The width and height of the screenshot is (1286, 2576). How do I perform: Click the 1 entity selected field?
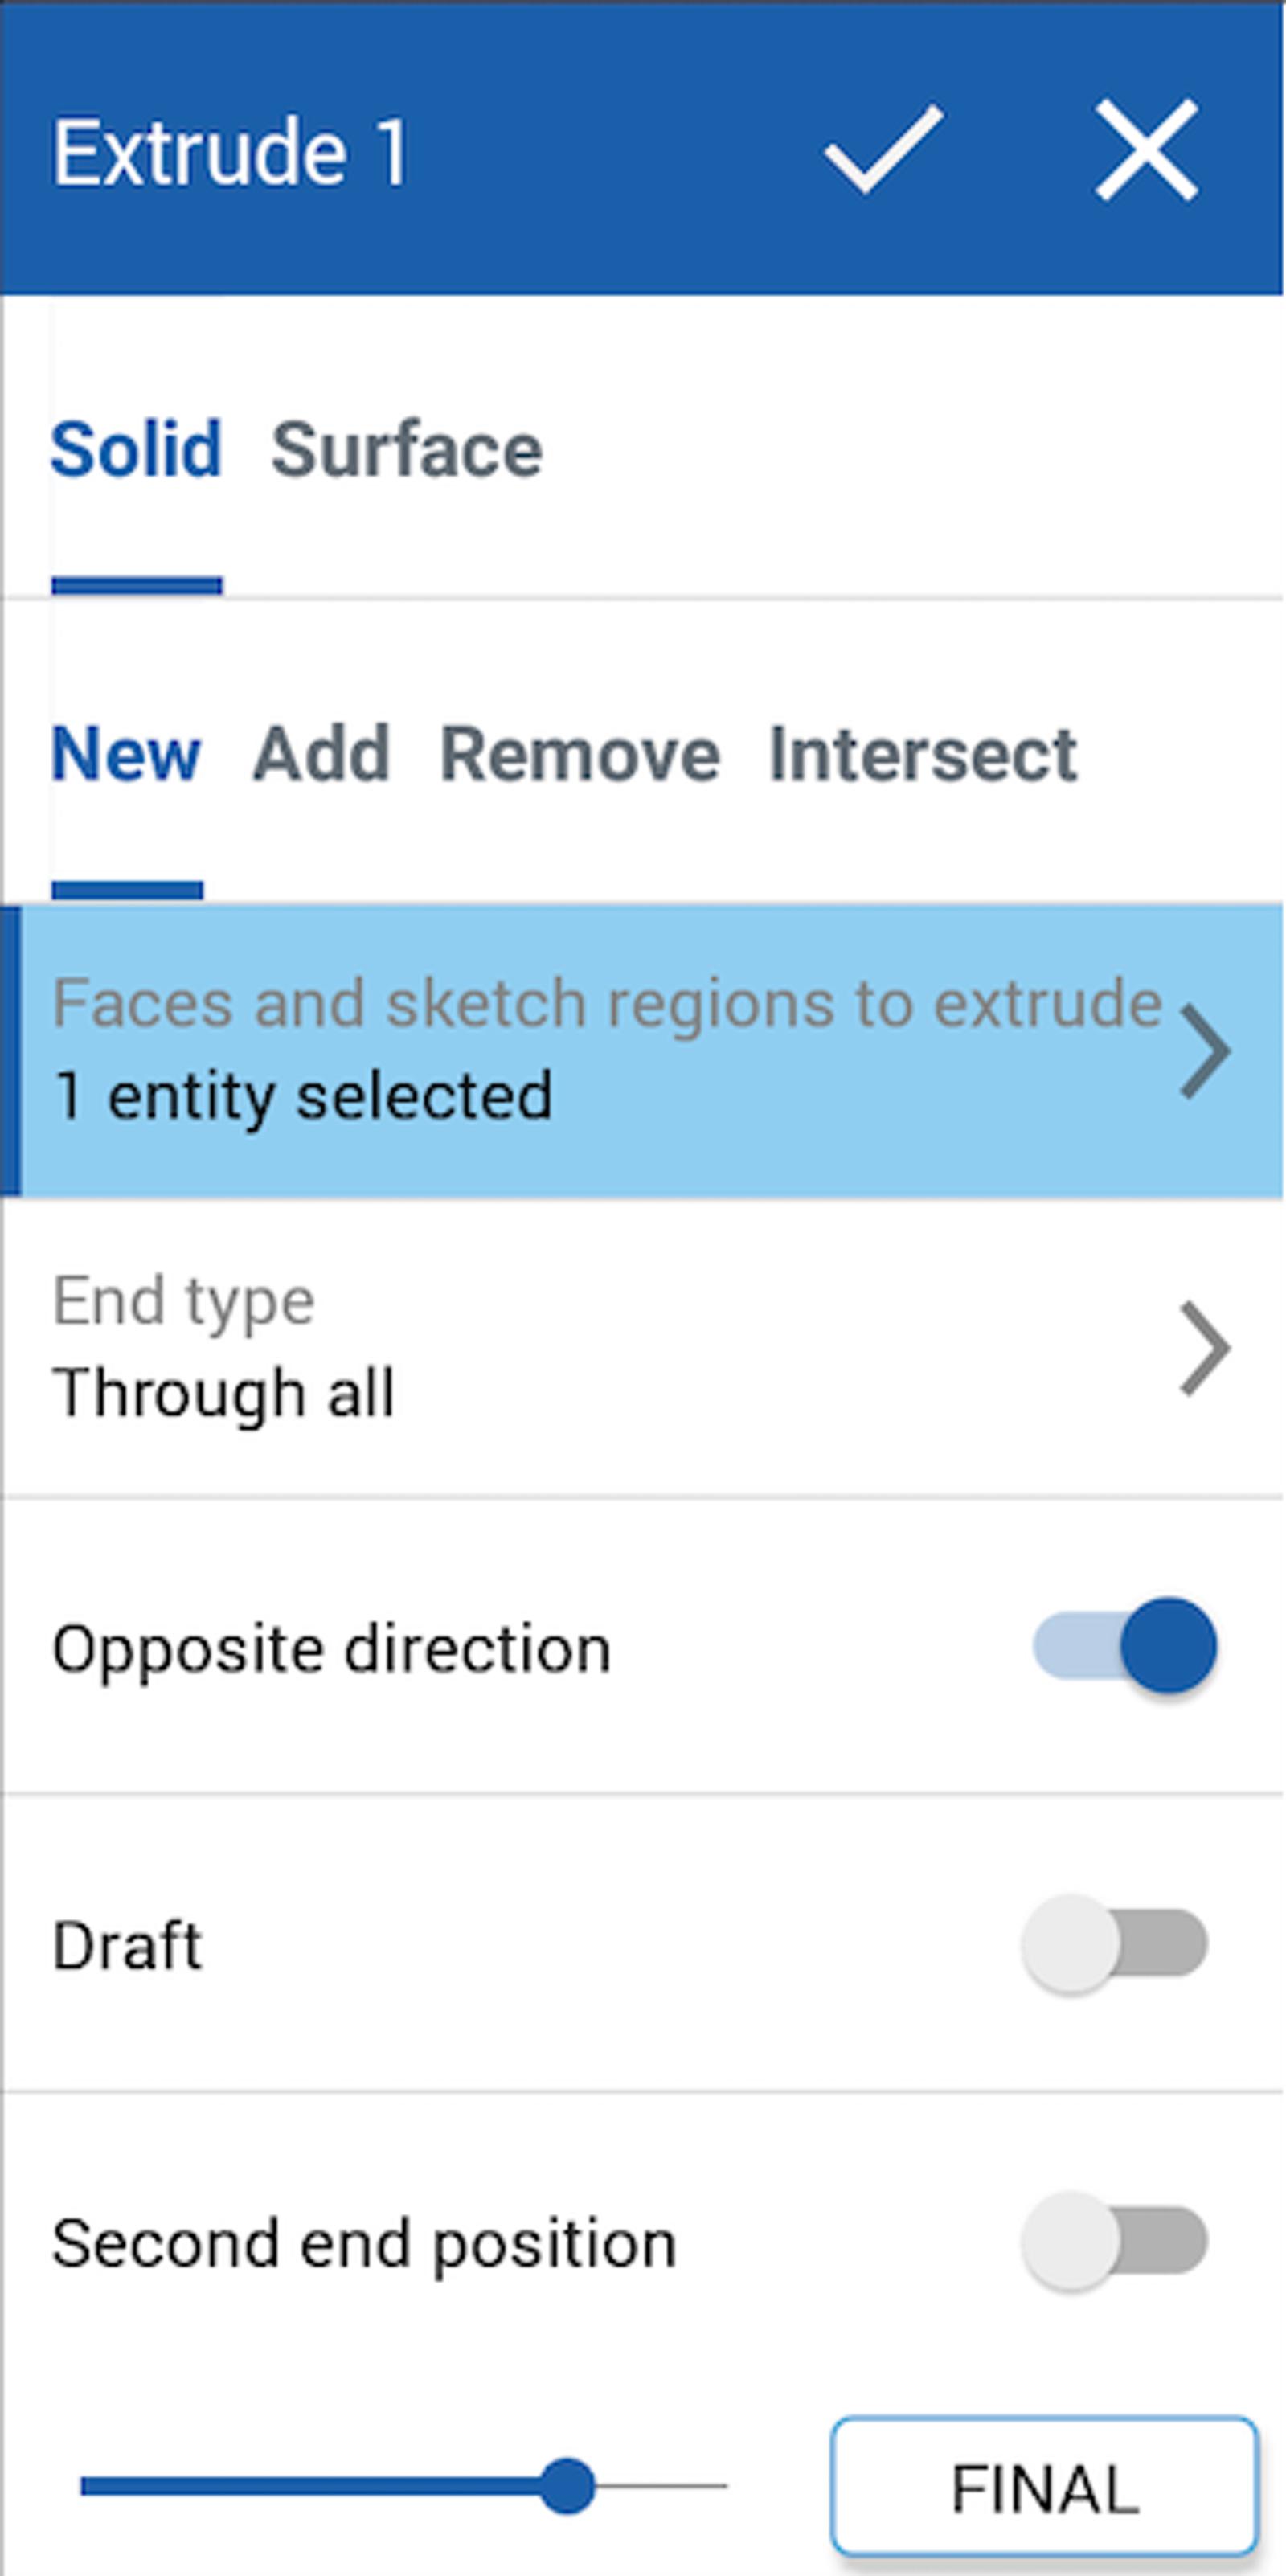click(x=302, y=1096)
